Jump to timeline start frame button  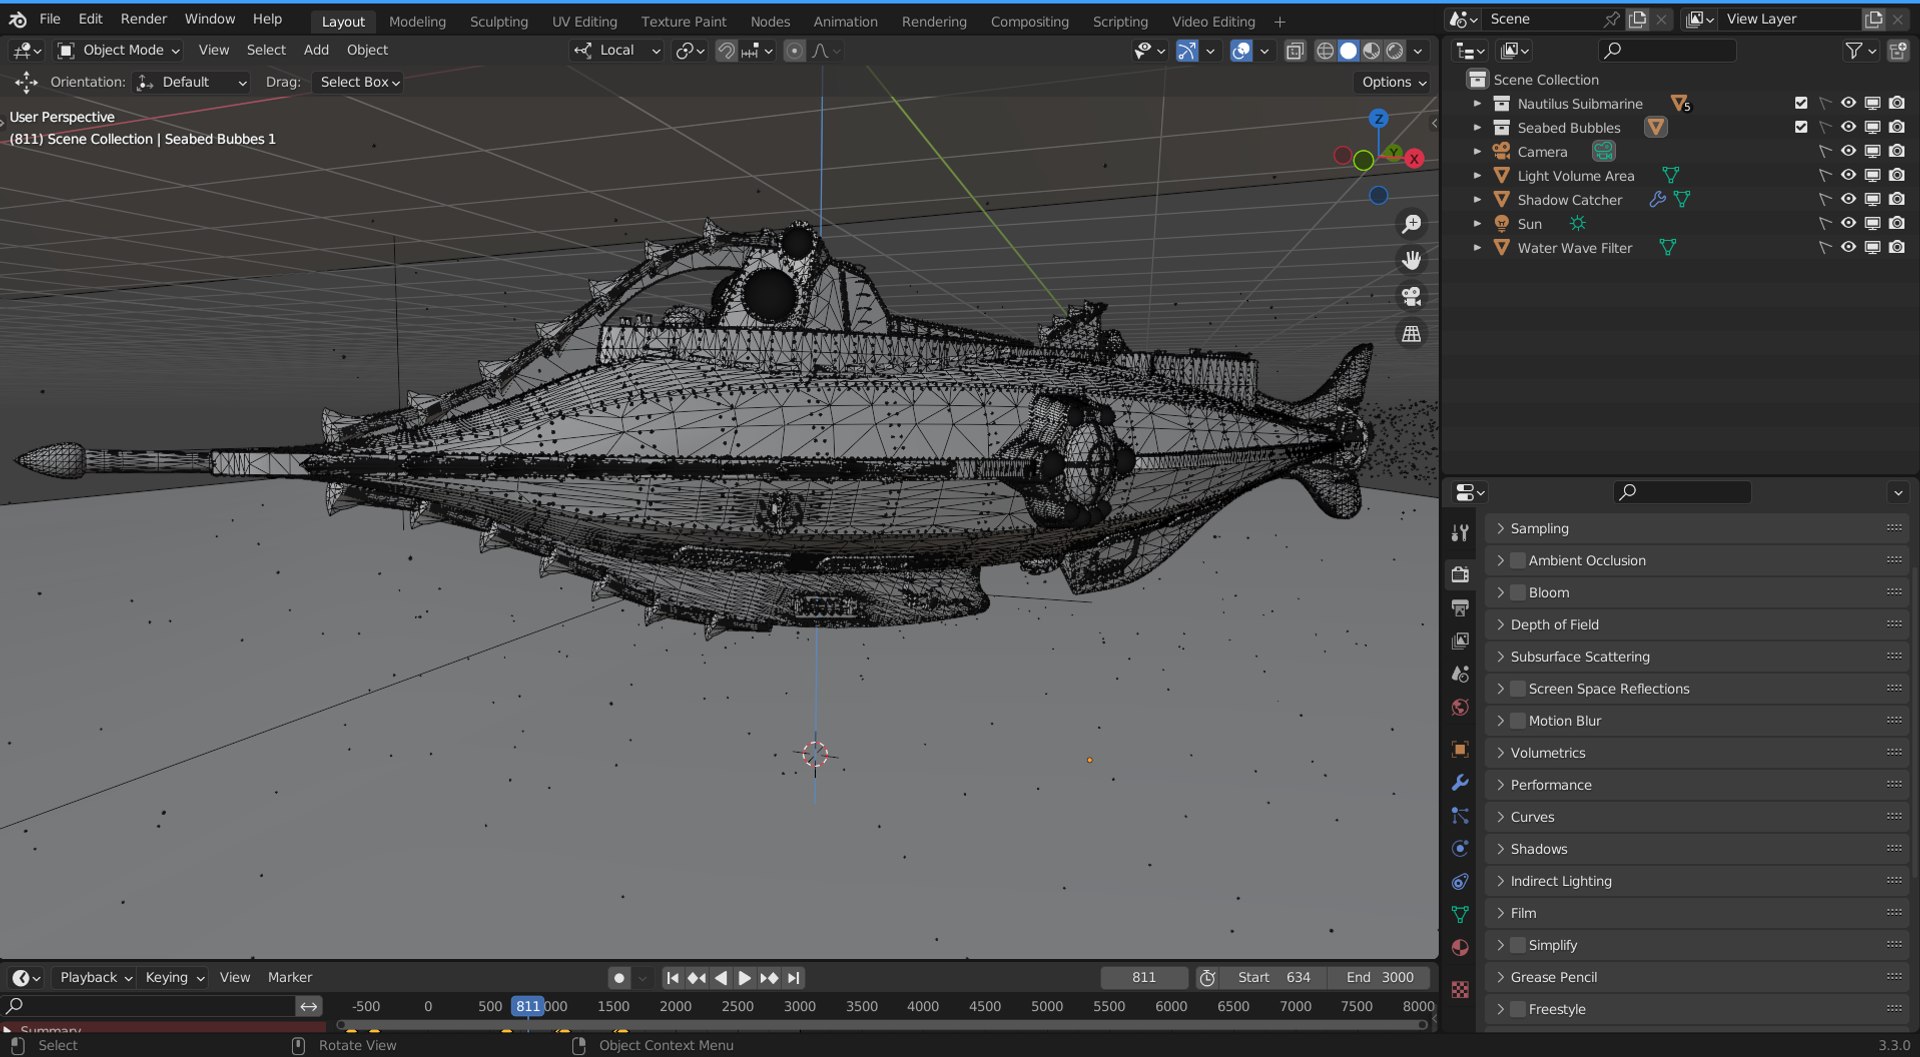pyautogui.click(x=673, y=978)
